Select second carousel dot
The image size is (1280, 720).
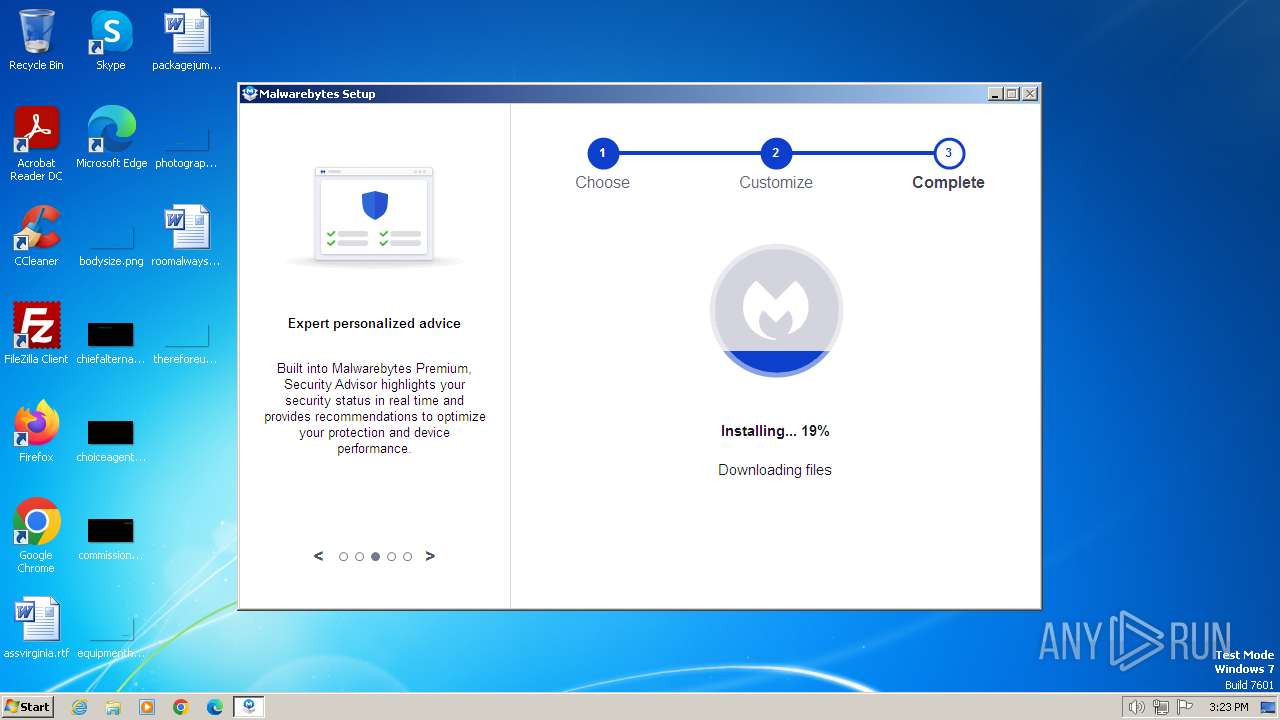point(359,557)
